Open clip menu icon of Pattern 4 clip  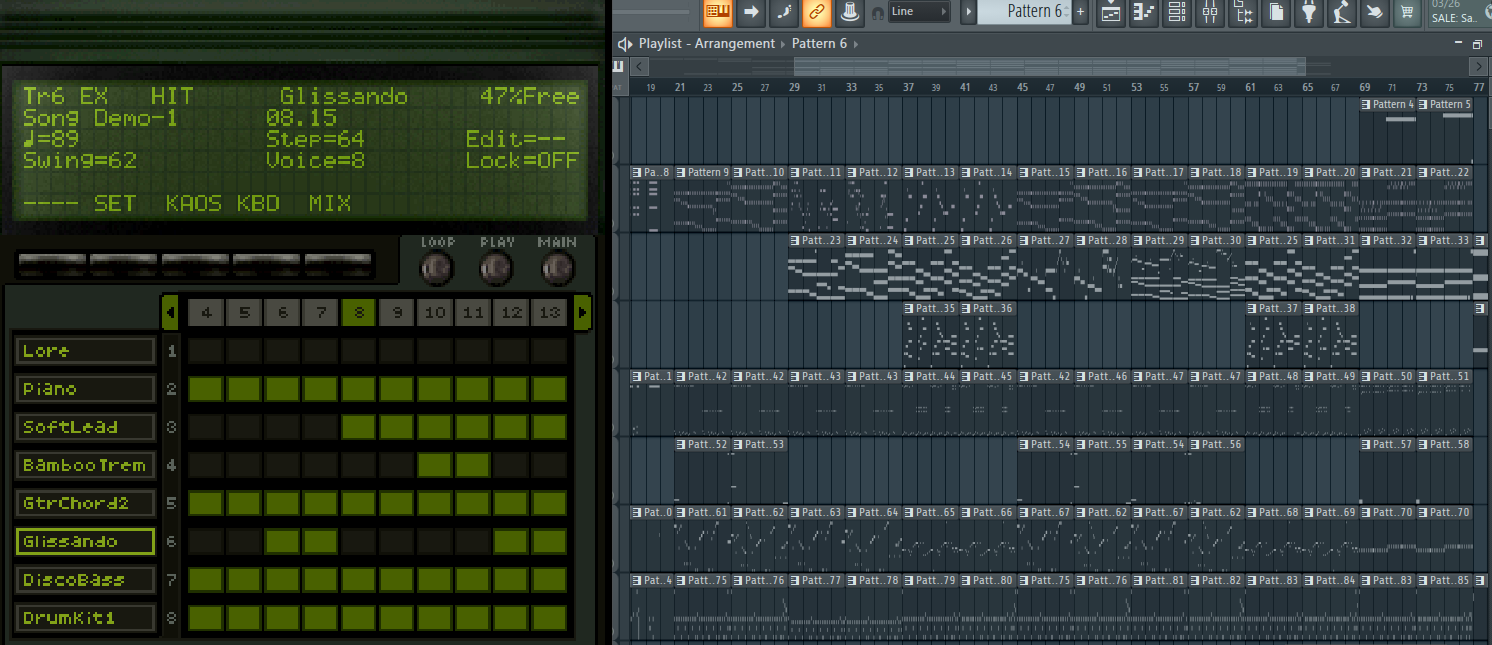(x=1366, y=104)
